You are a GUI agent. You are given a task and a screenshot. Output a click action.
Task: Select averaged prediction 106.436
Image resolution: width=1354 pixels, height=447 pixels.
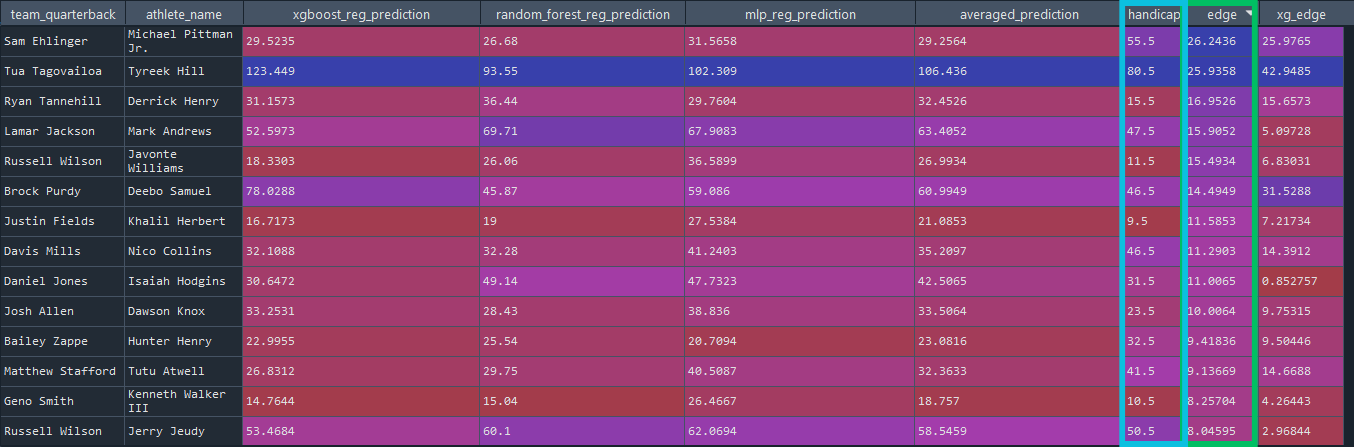[1018, 72]
